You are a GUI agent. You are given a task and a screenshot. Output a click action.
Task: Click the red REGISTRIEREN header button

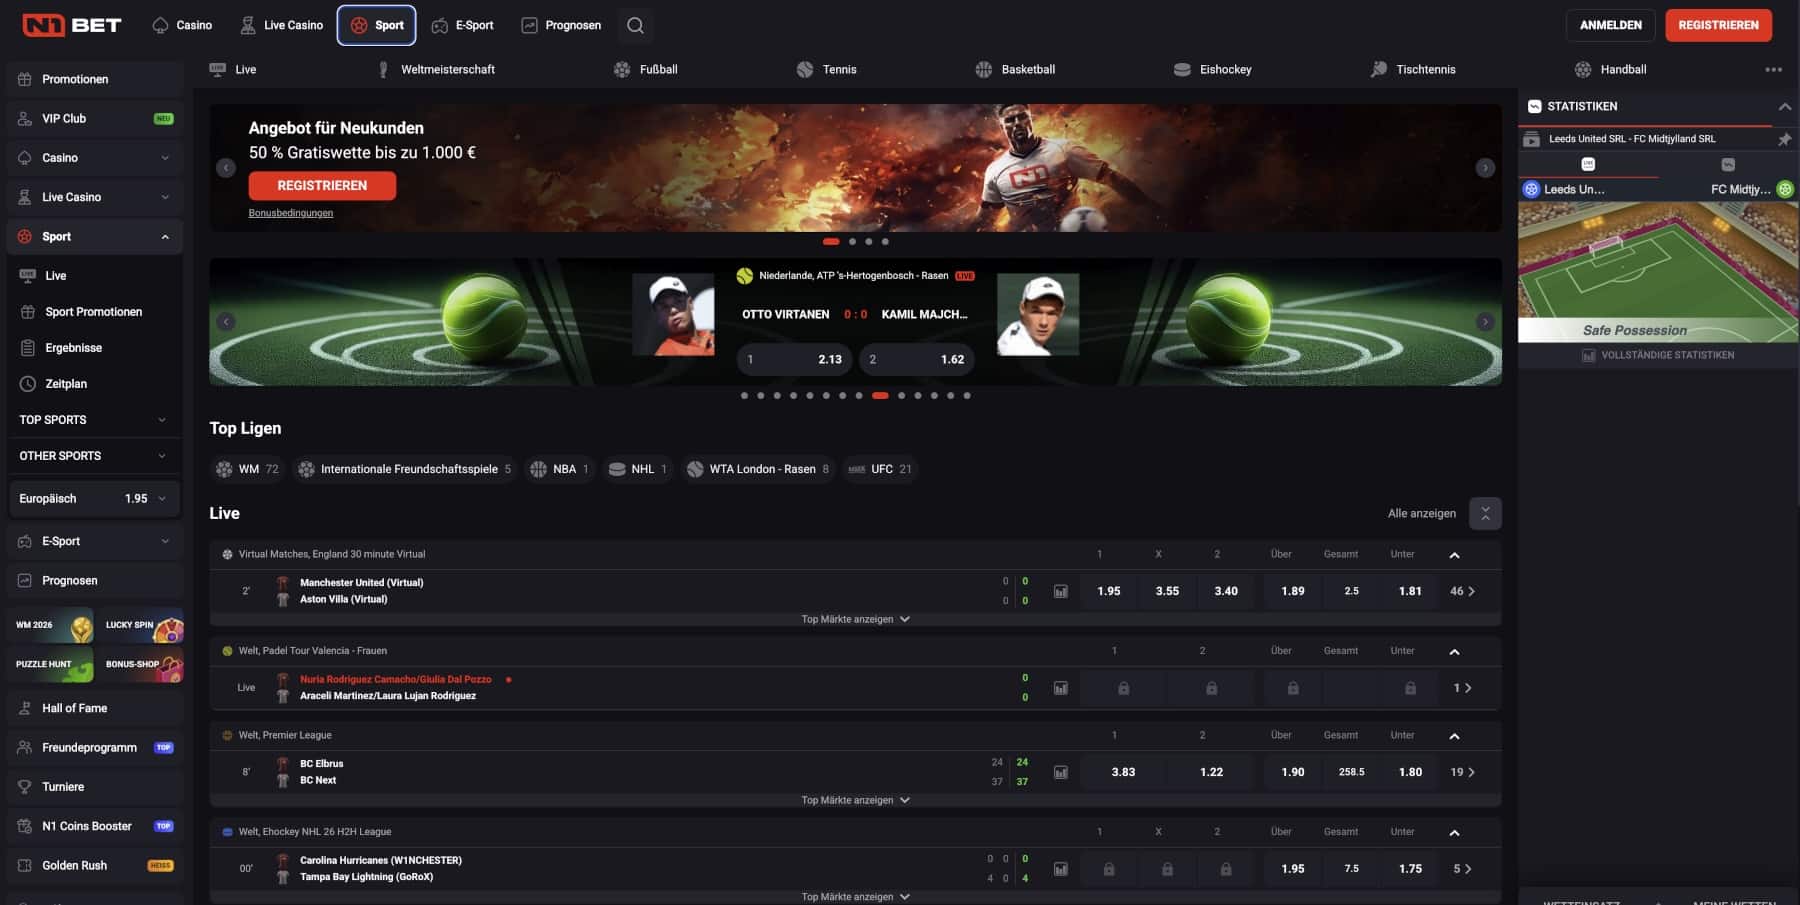pyautogui.click(x=1718, y=25)
